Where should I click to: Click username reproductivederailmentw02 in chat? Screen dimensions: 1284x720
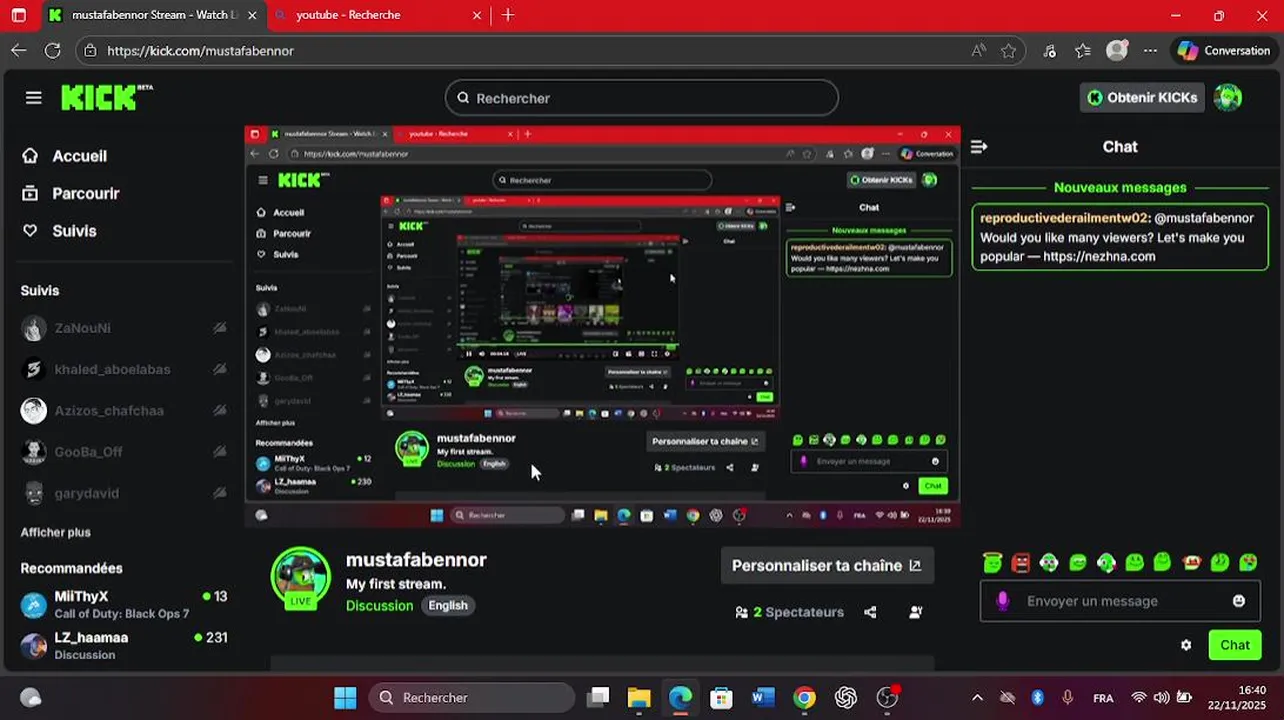point(1065,218)
